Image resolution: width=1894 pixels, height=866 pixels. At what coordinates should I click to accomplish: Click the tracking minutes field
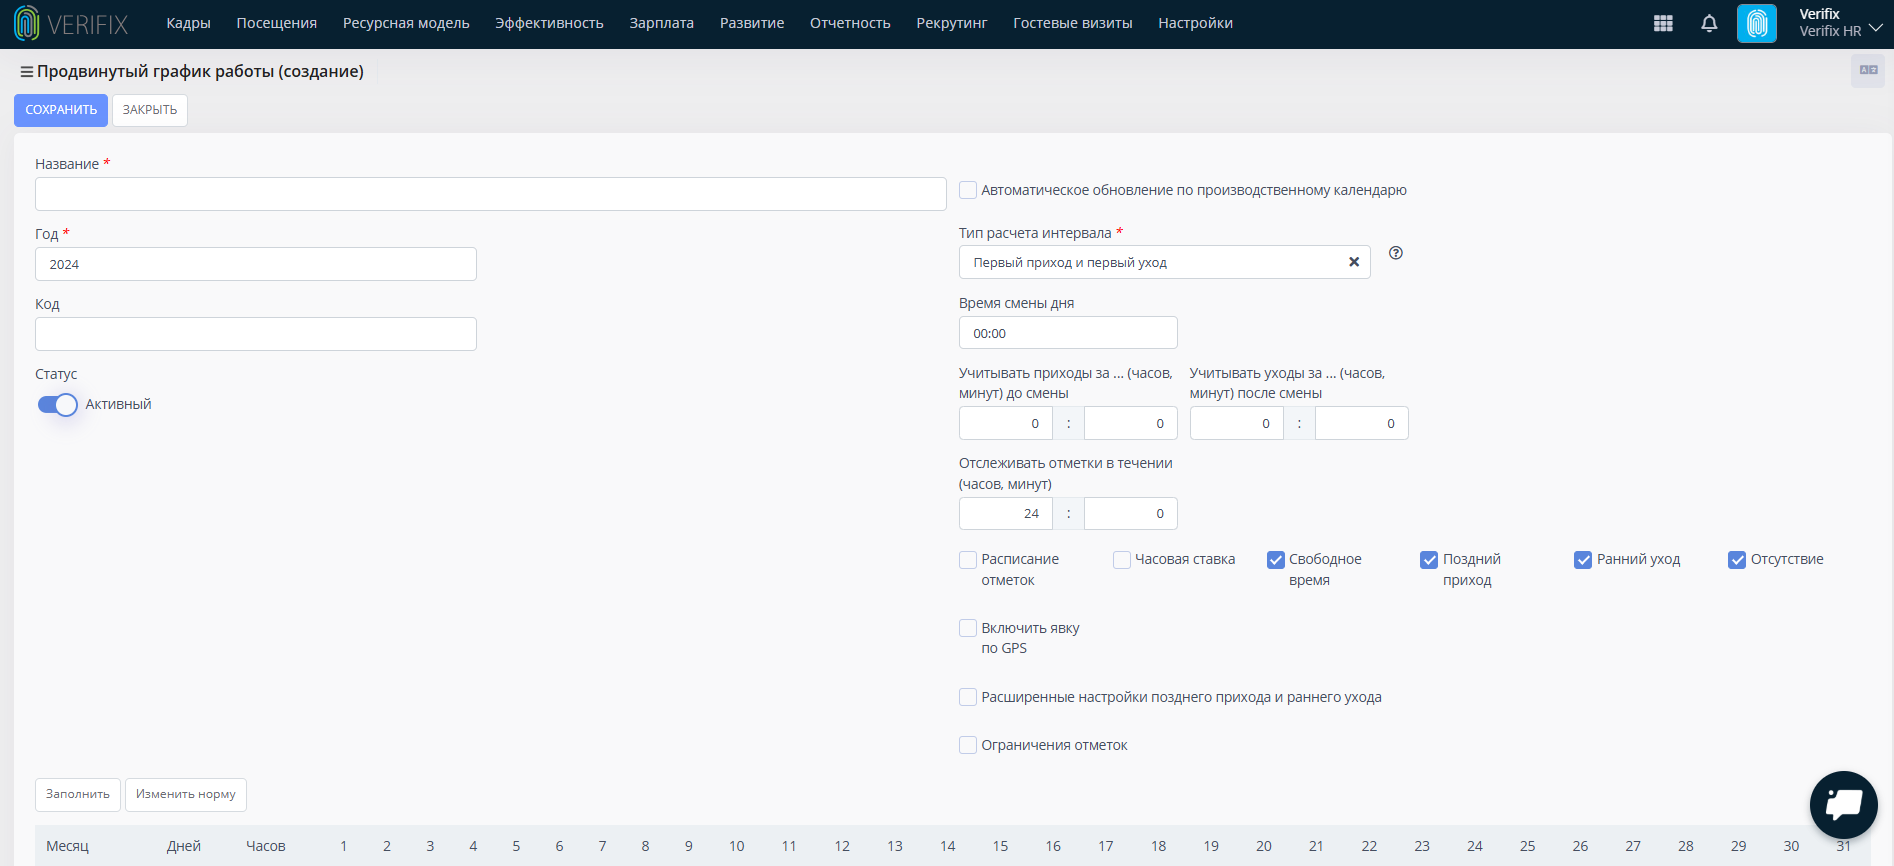(x=1131, y=513)
